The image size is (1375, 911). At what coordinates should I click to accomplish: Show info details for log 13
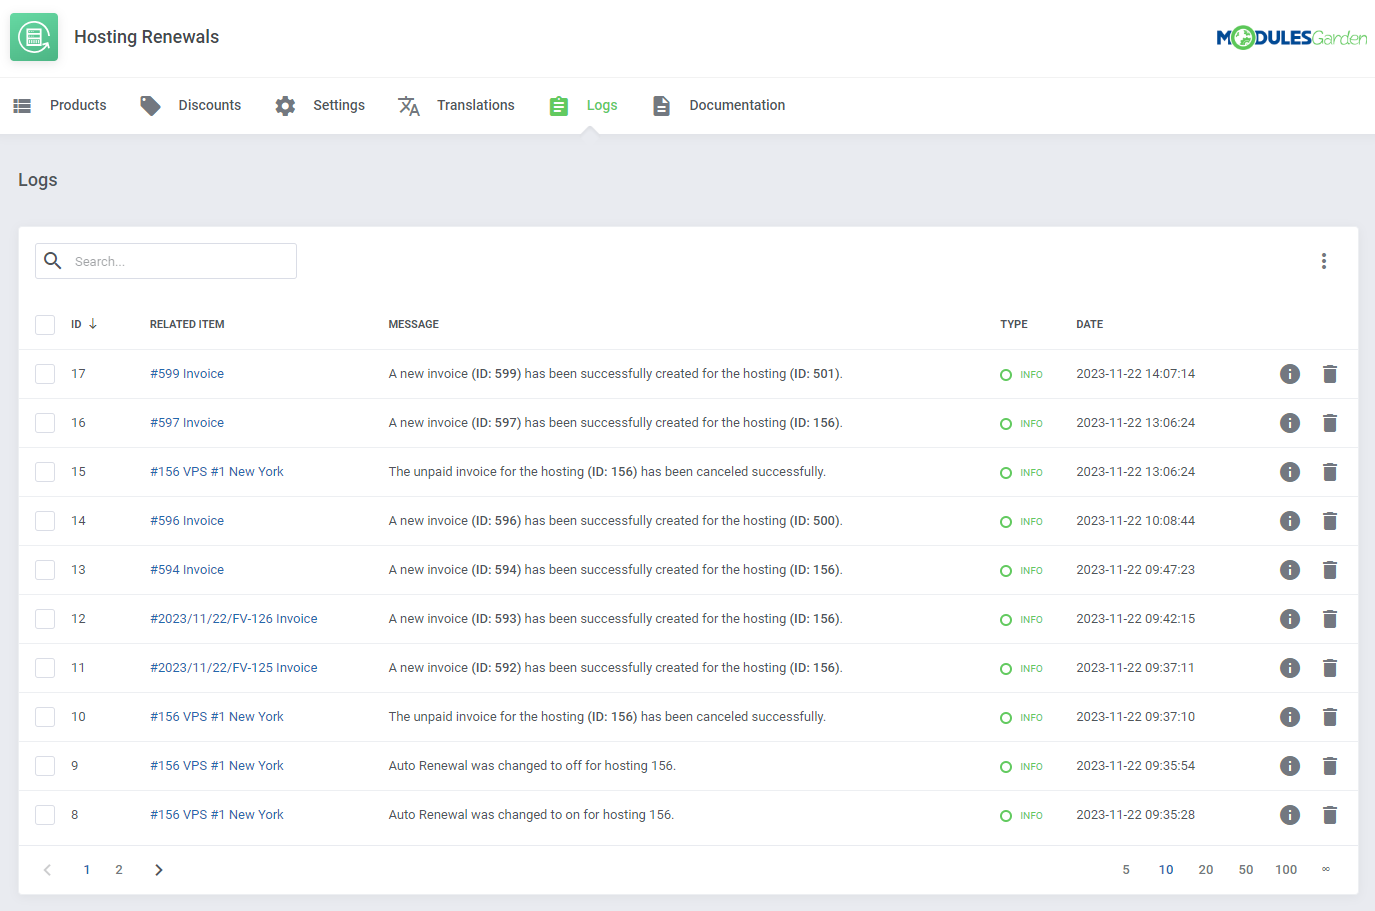(1290, 570)
